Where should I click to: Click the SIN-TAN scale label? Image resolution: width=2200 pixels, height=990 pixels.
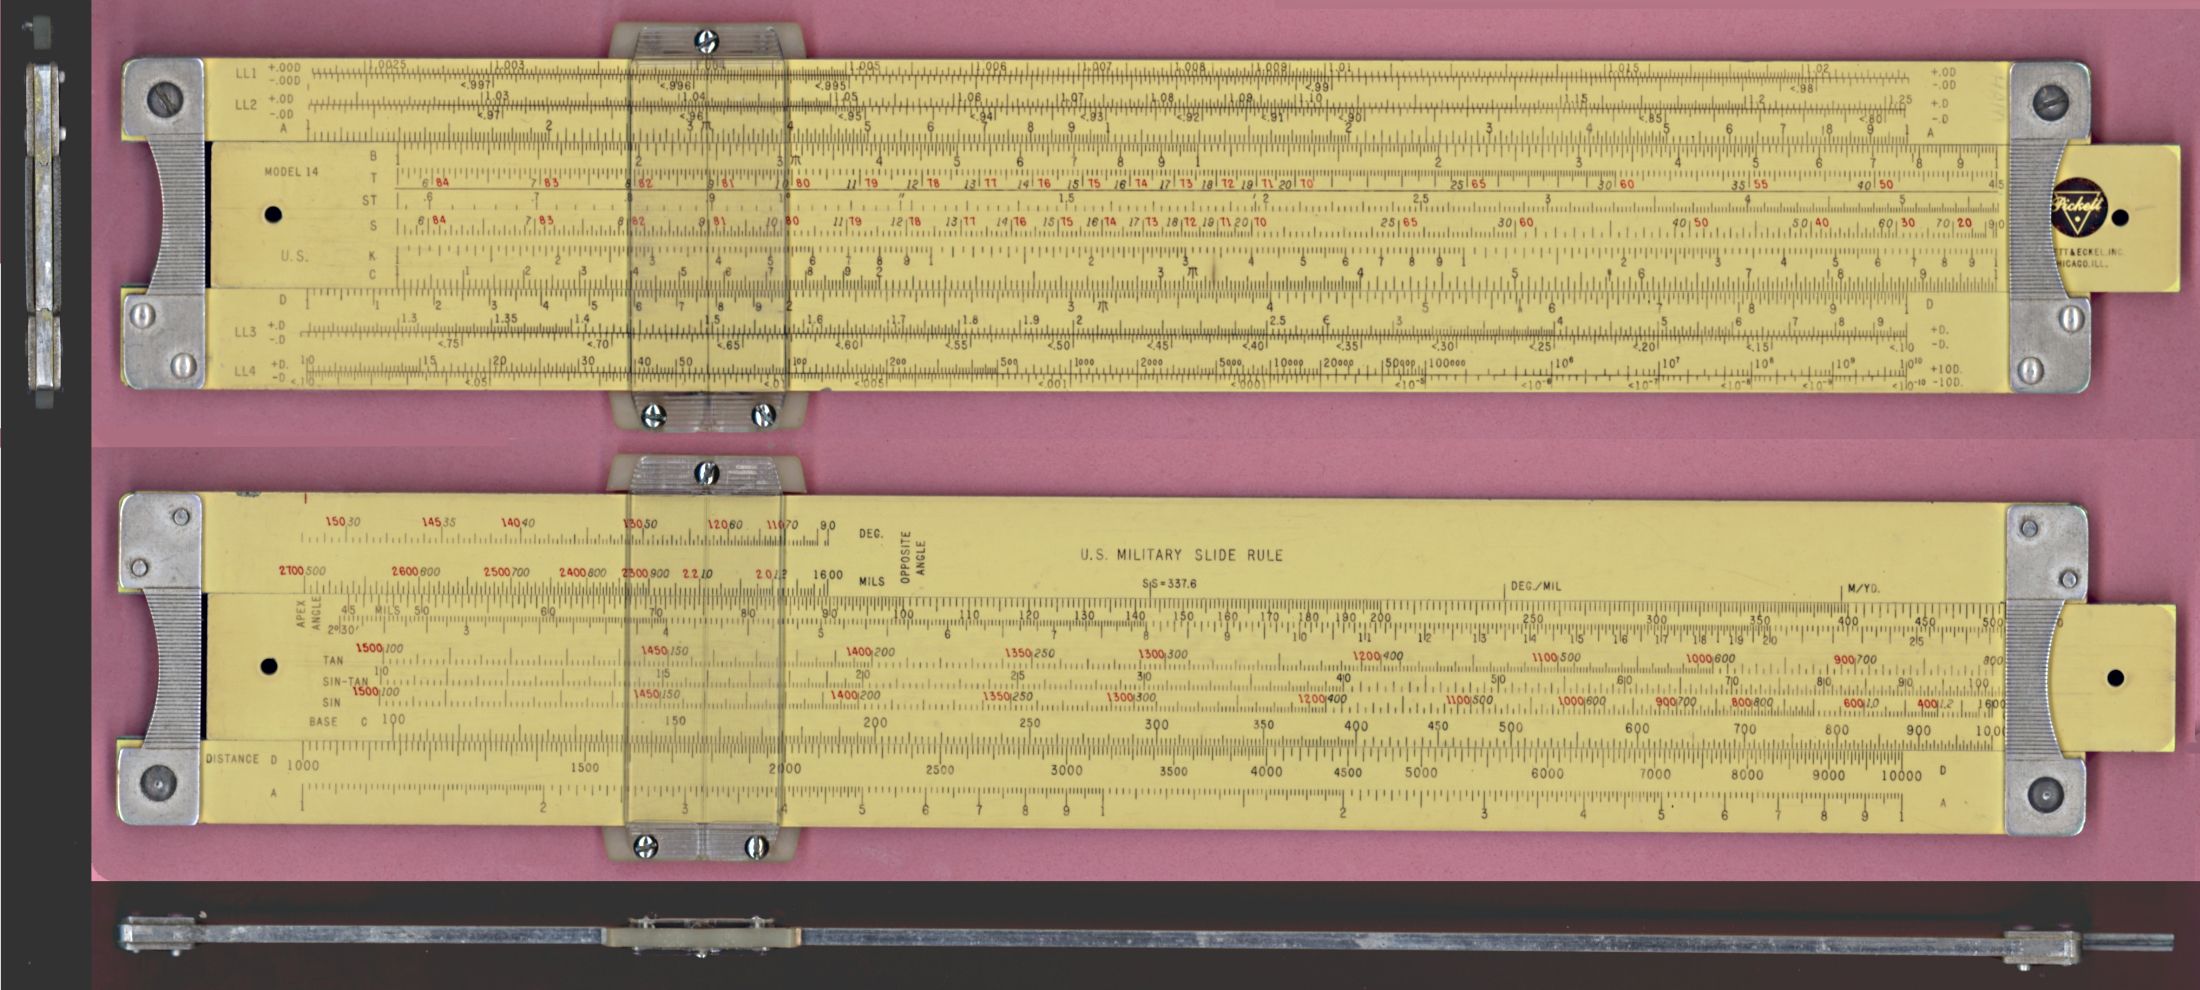tap(345, 682)
